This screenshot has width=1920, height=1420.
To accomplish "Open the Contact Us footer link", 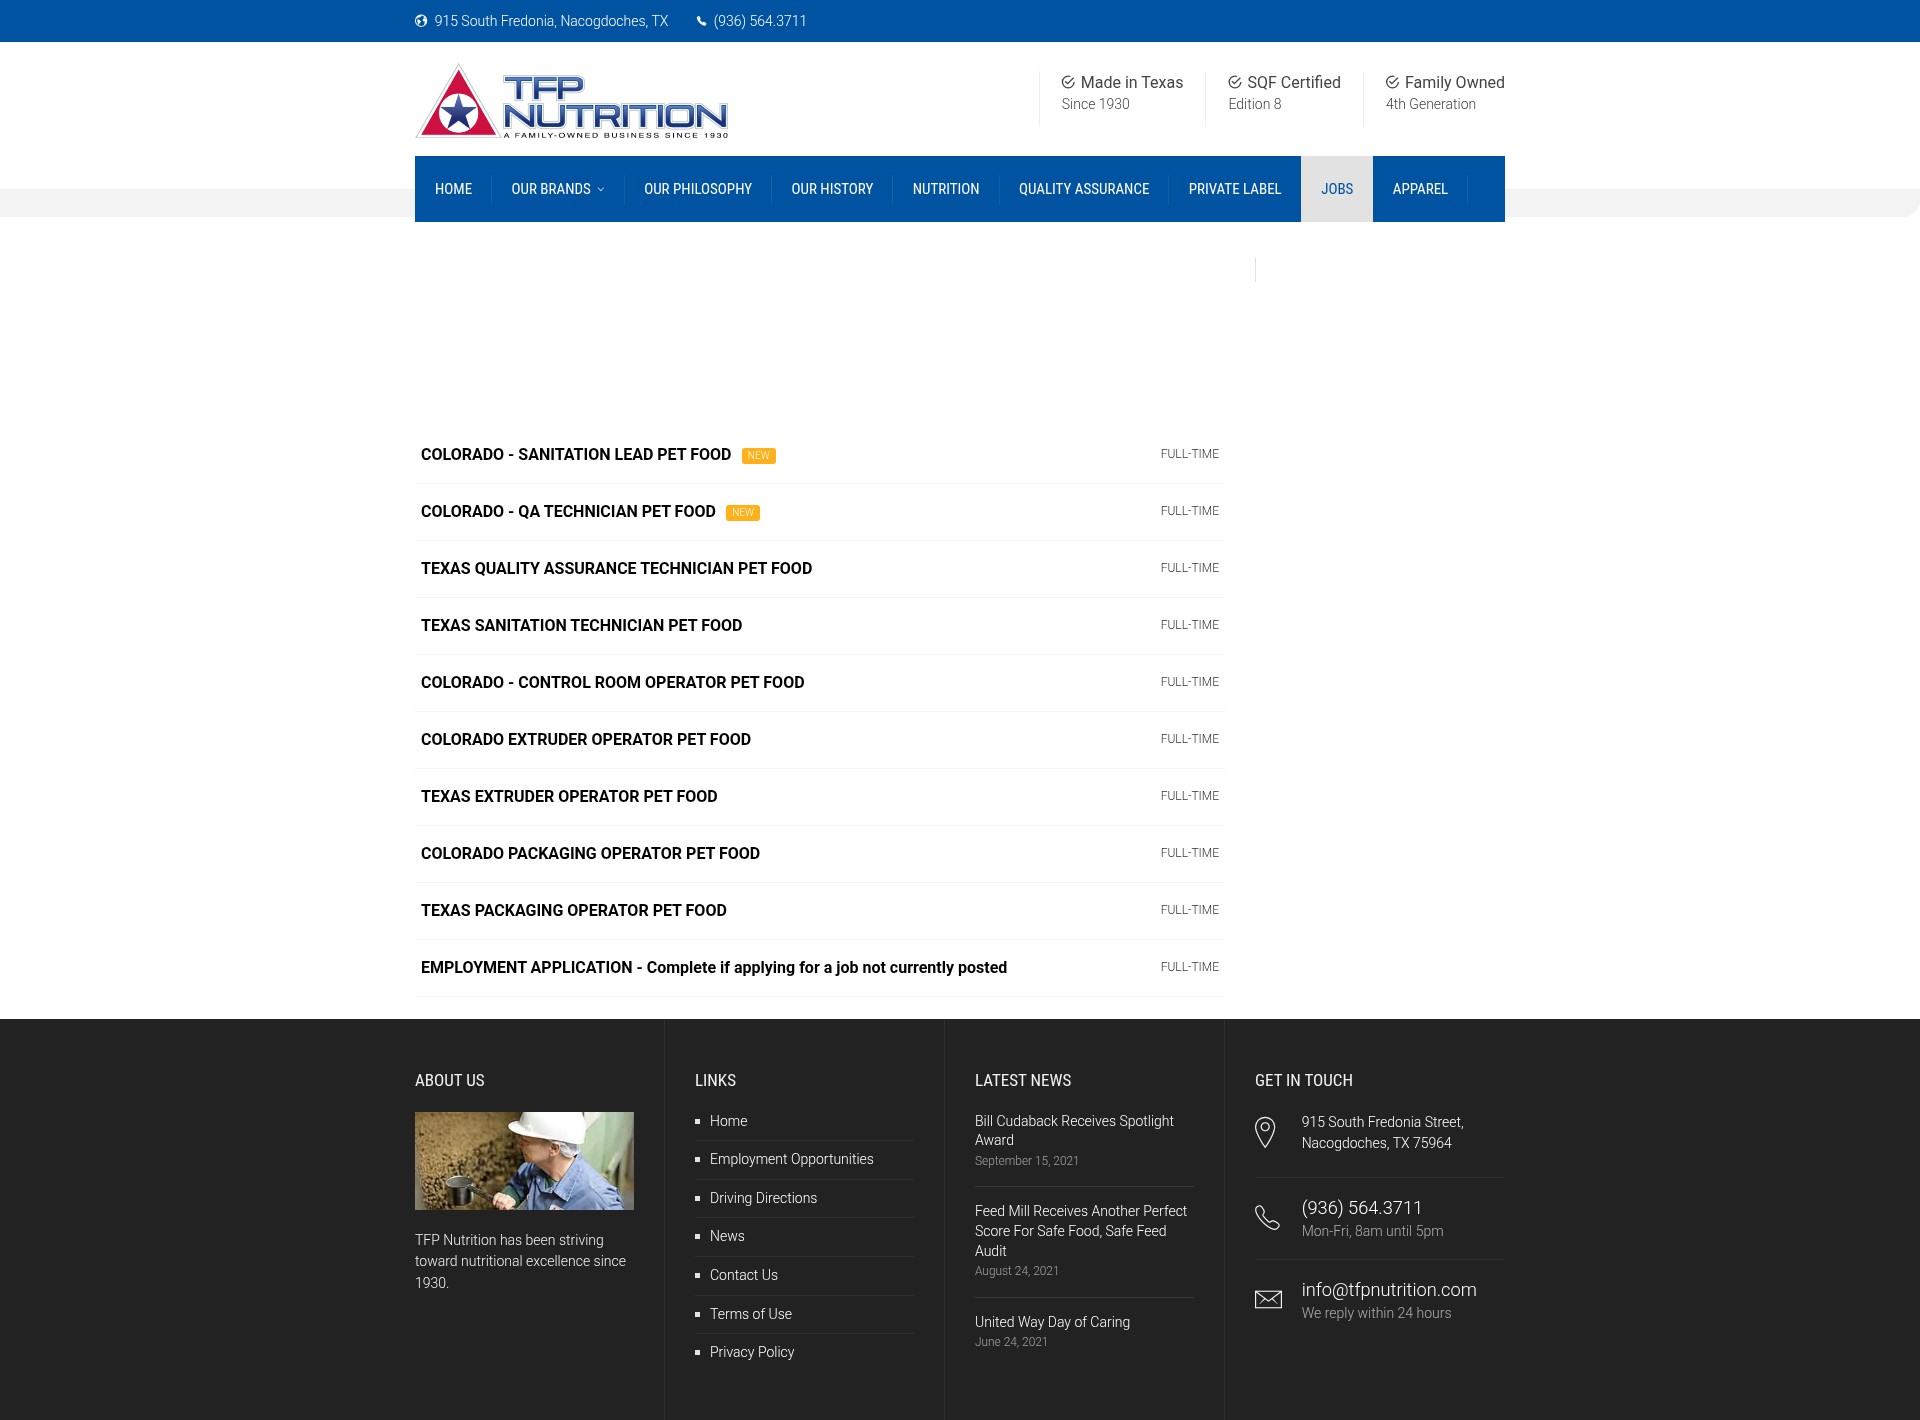I will tap(743, 1275).
